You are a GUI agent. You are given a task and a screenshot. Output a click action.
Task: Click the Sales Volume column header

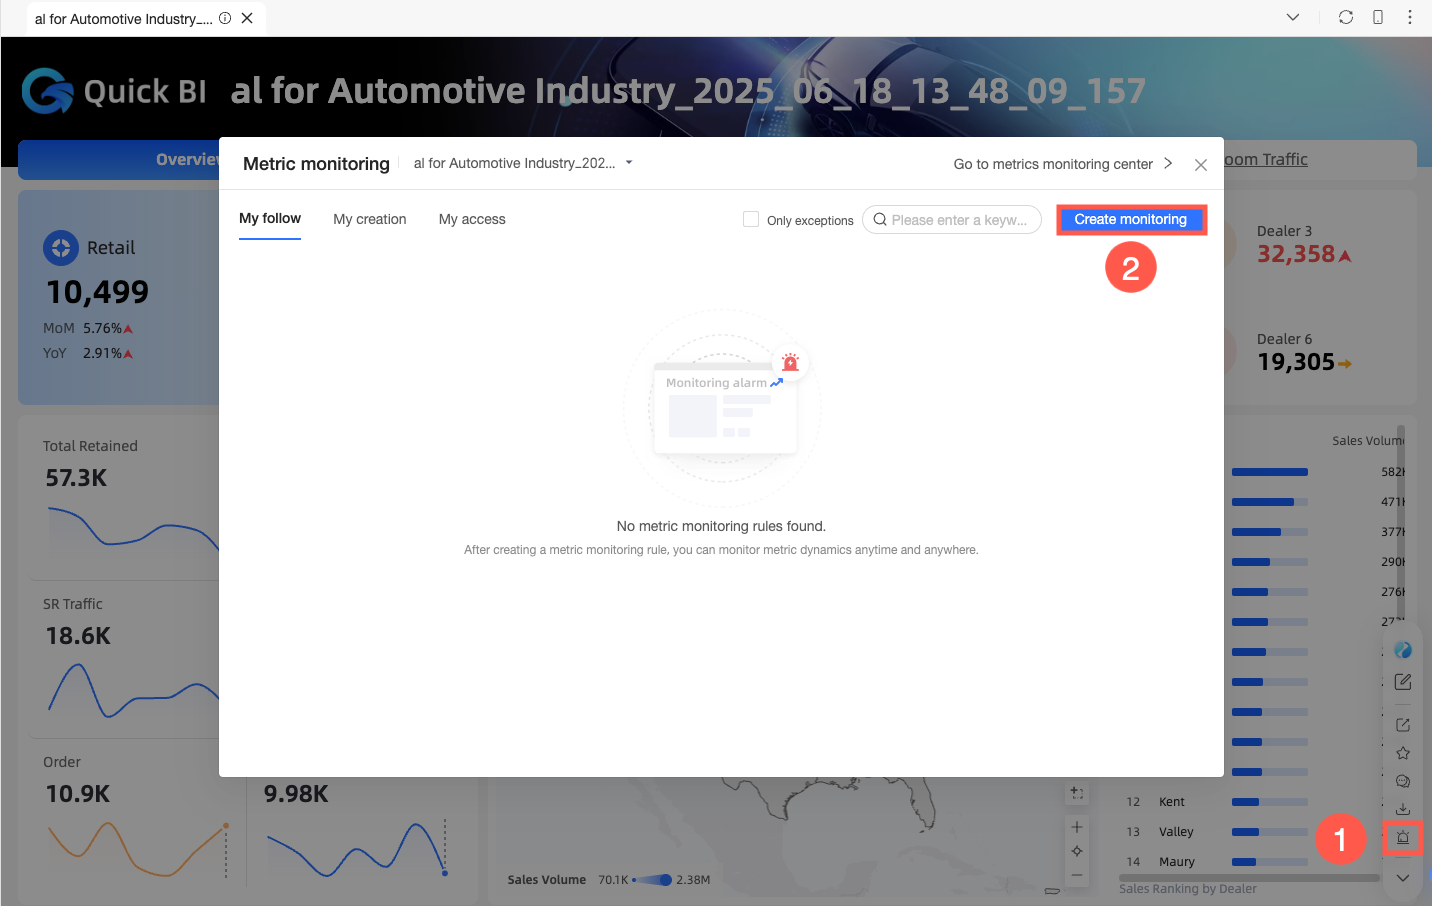1368,441
